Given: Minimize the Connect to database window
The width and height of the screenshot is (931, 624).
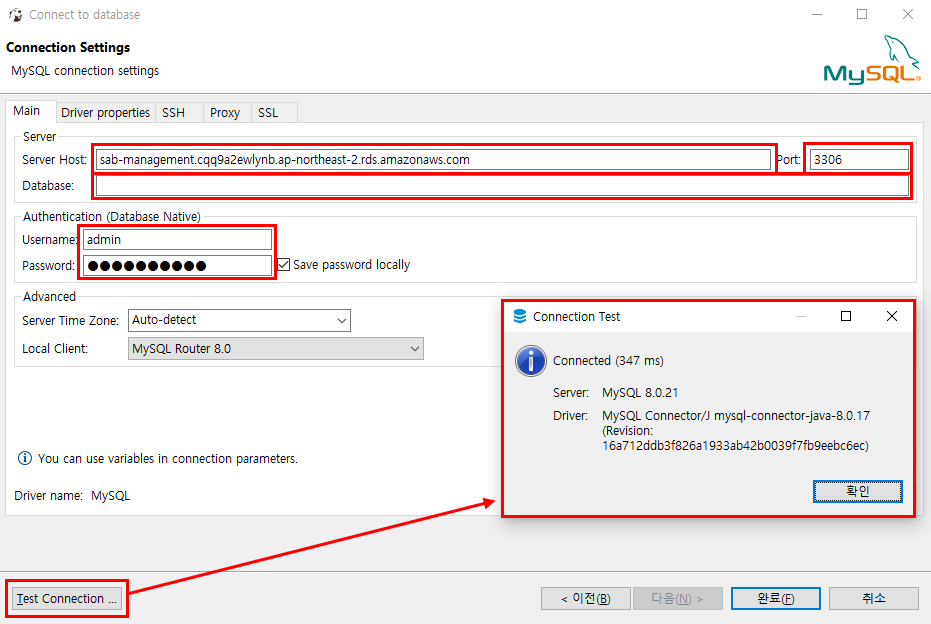Looking at the screenshot, I should pyautogui.click(x=817, y=14).
